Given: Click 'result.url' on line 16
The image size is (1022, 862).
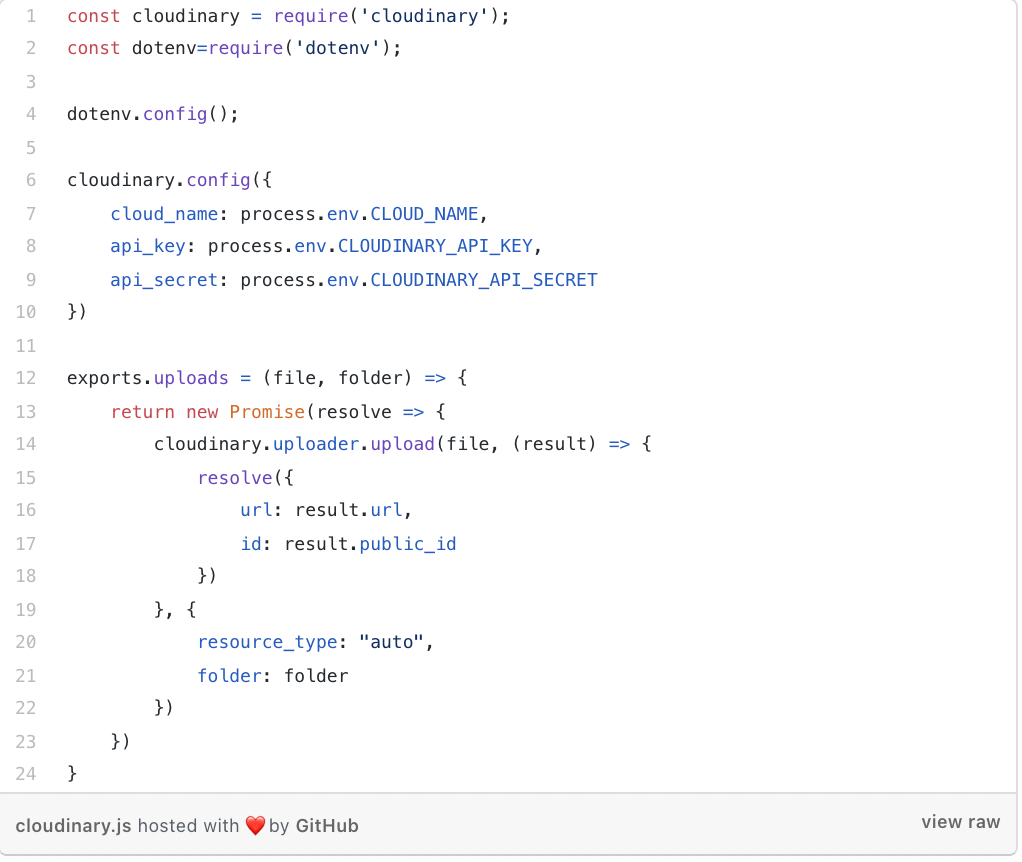Looking at the screenshot, I should (x=349, y=510).
